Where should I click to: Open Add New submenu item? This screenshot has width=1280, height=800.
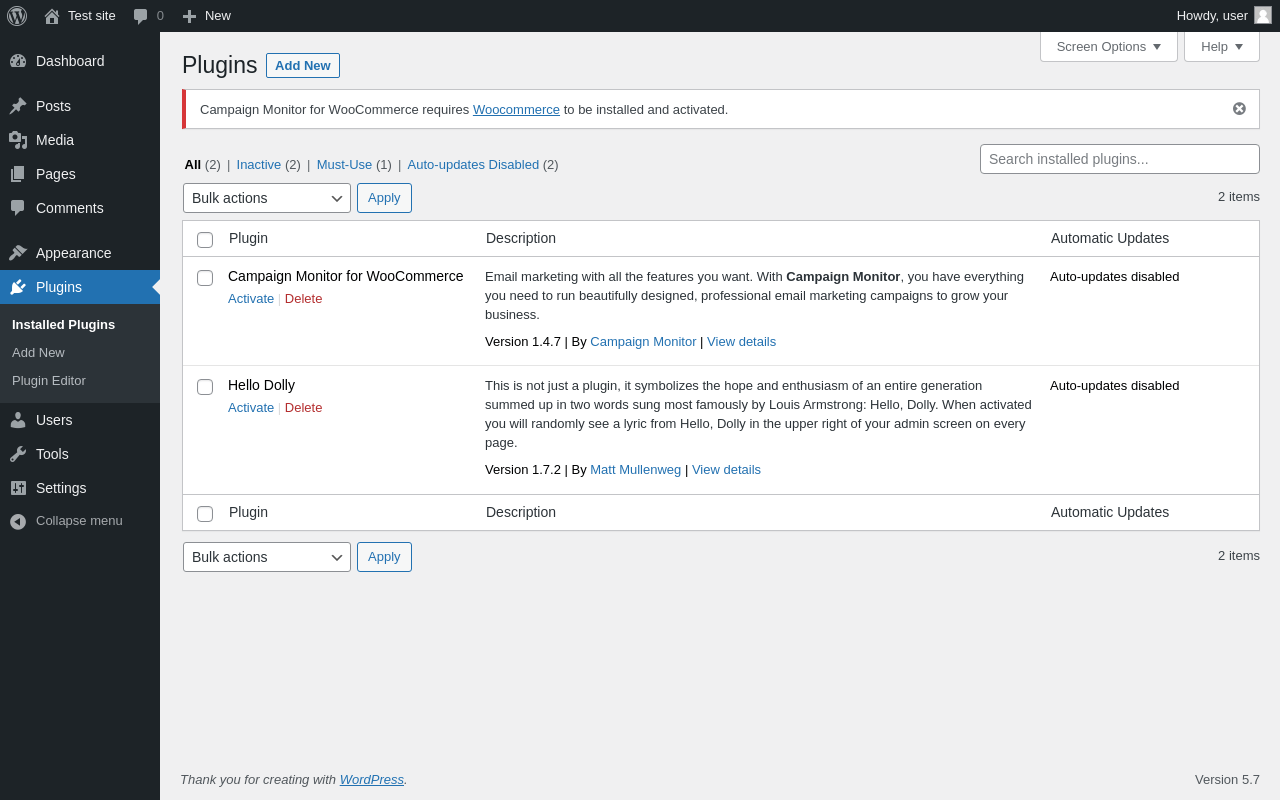[38, 353]
